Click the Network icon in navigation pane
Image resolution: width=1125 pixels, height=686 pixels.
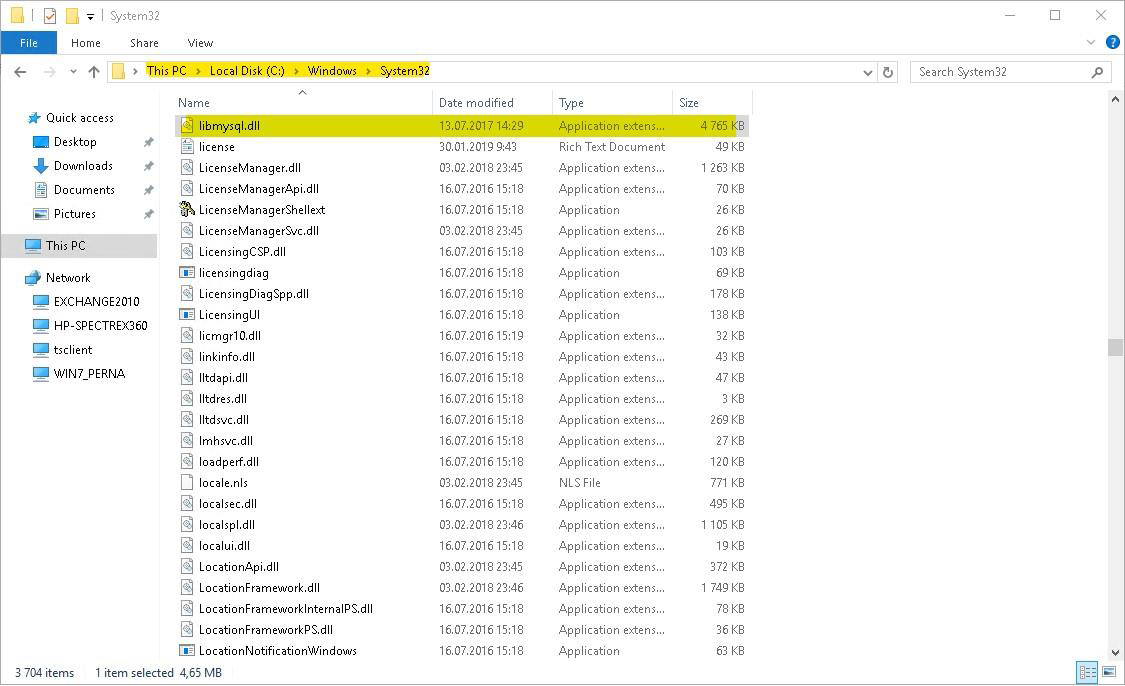pyautogui.click(x=33, y=278)
